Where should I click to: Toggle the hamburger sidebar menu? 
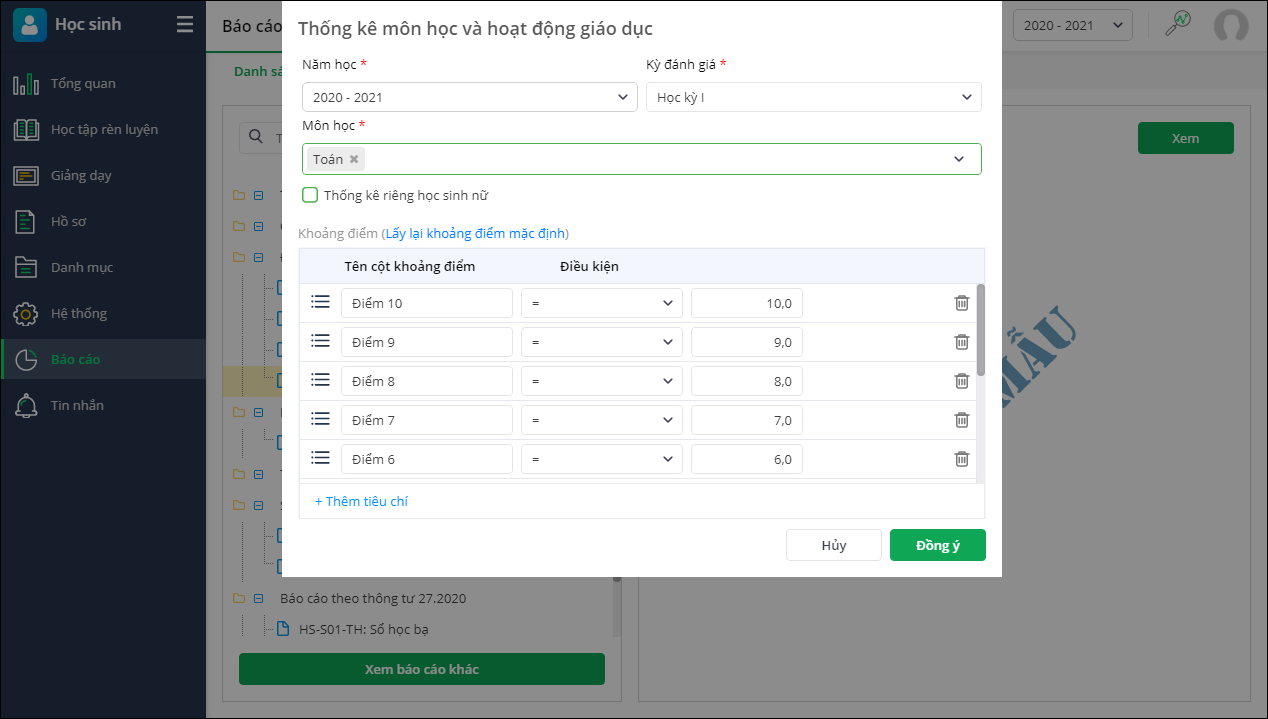pos(185,25)
